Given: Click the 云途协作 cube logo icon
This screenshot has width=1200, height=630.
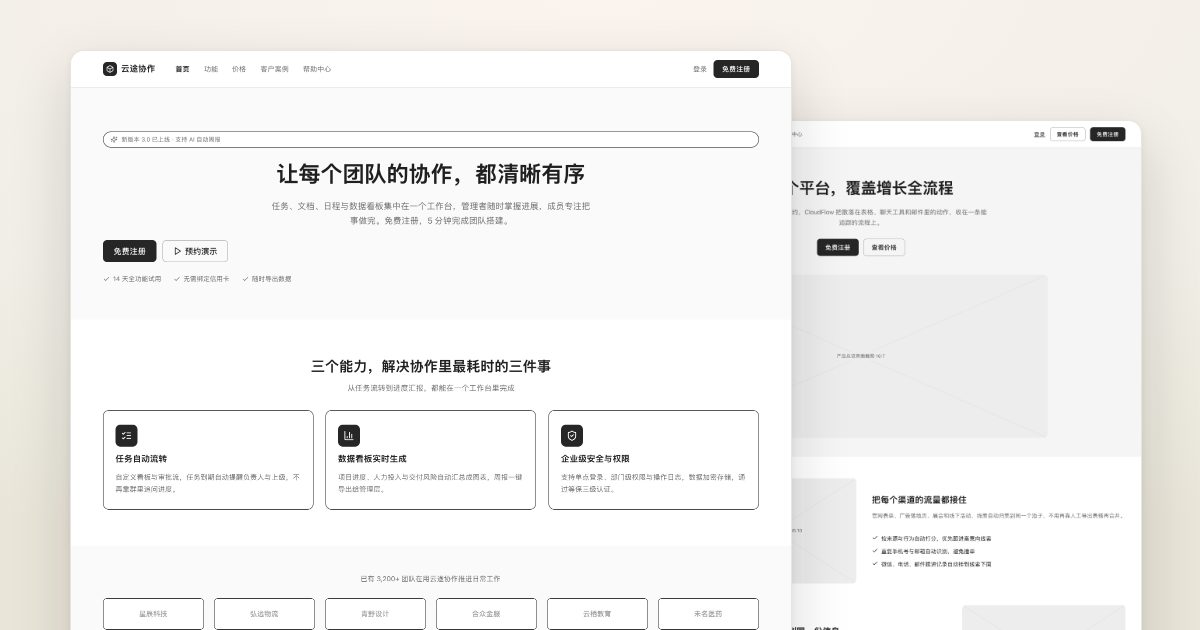Looking at the screenshot, I should pyautogui.click(x=110, y=69).
